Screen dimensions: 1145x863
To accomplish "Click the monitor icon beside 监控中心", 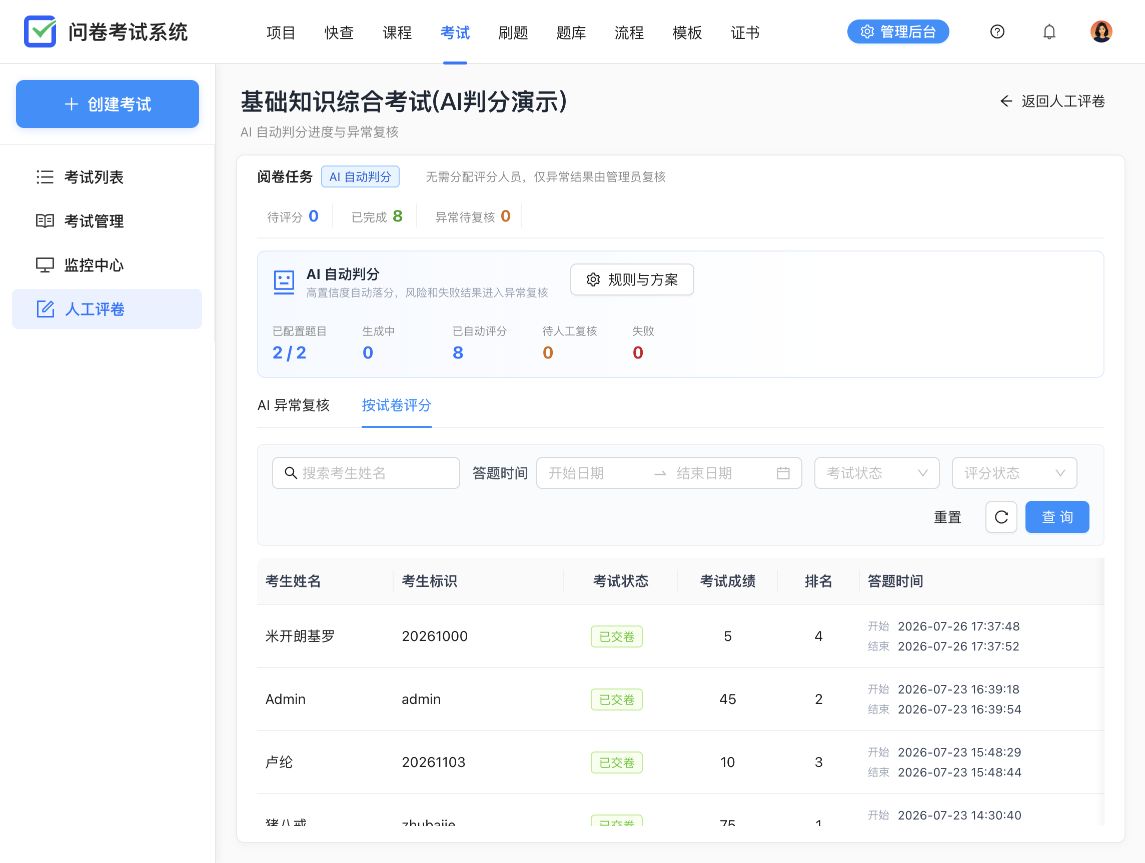I will [45, 265].
